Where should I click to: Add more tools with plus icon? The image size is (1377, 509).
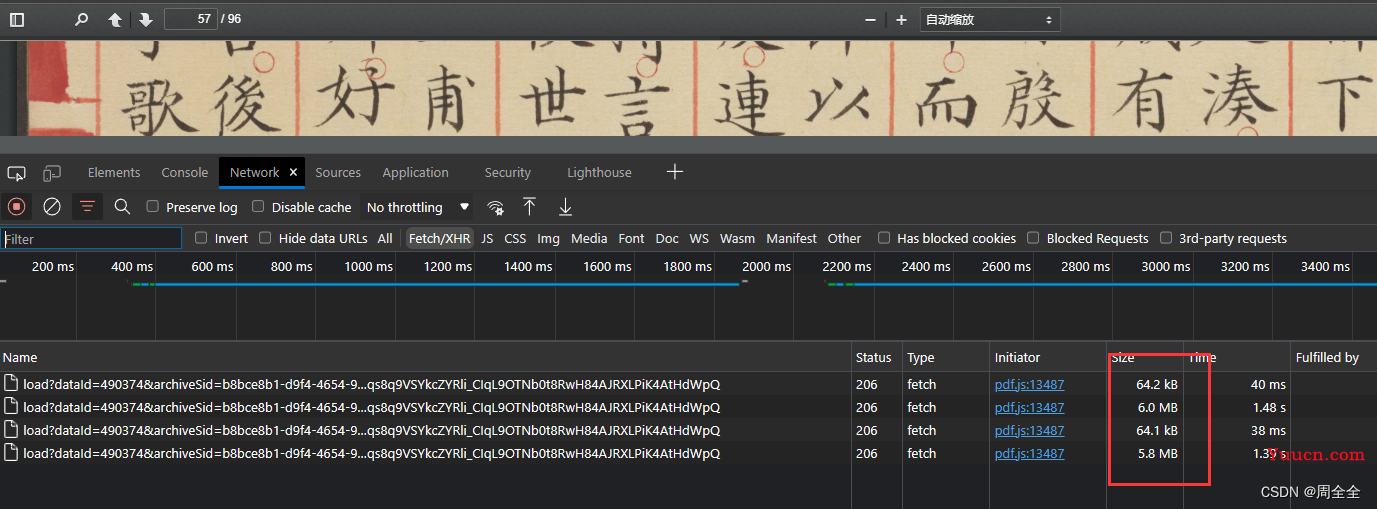click(675, 172)
